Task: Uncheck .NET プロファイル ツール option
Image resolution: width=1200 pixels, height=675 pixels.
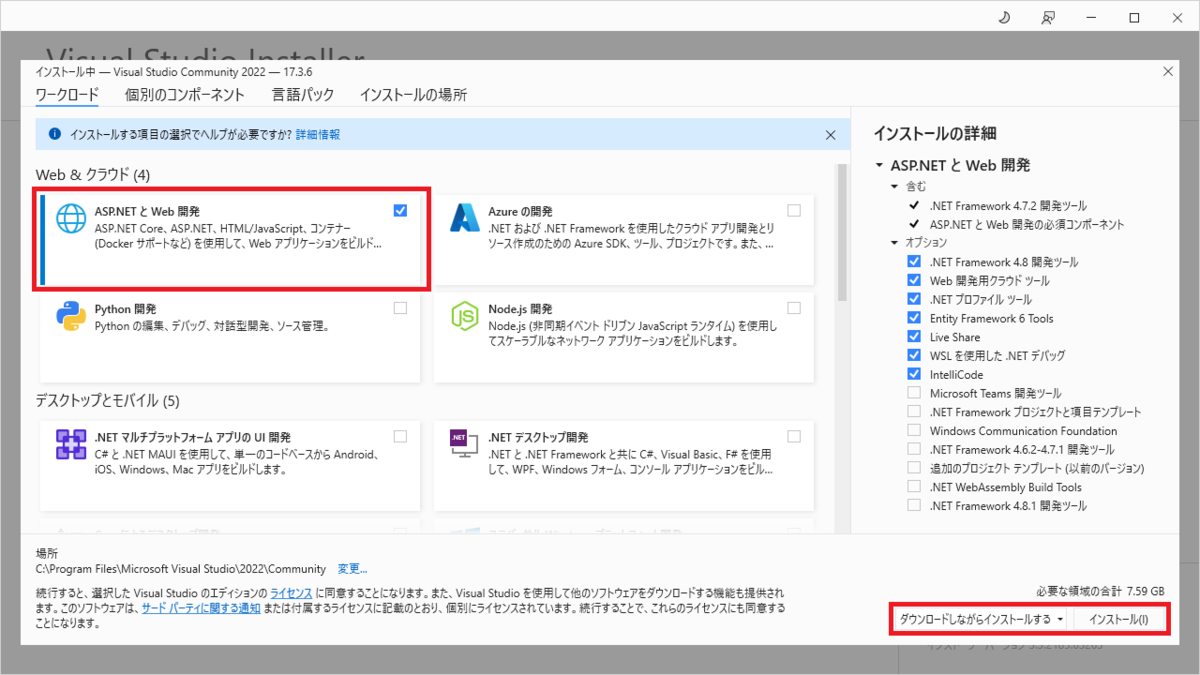Action: tap(914, 299)
